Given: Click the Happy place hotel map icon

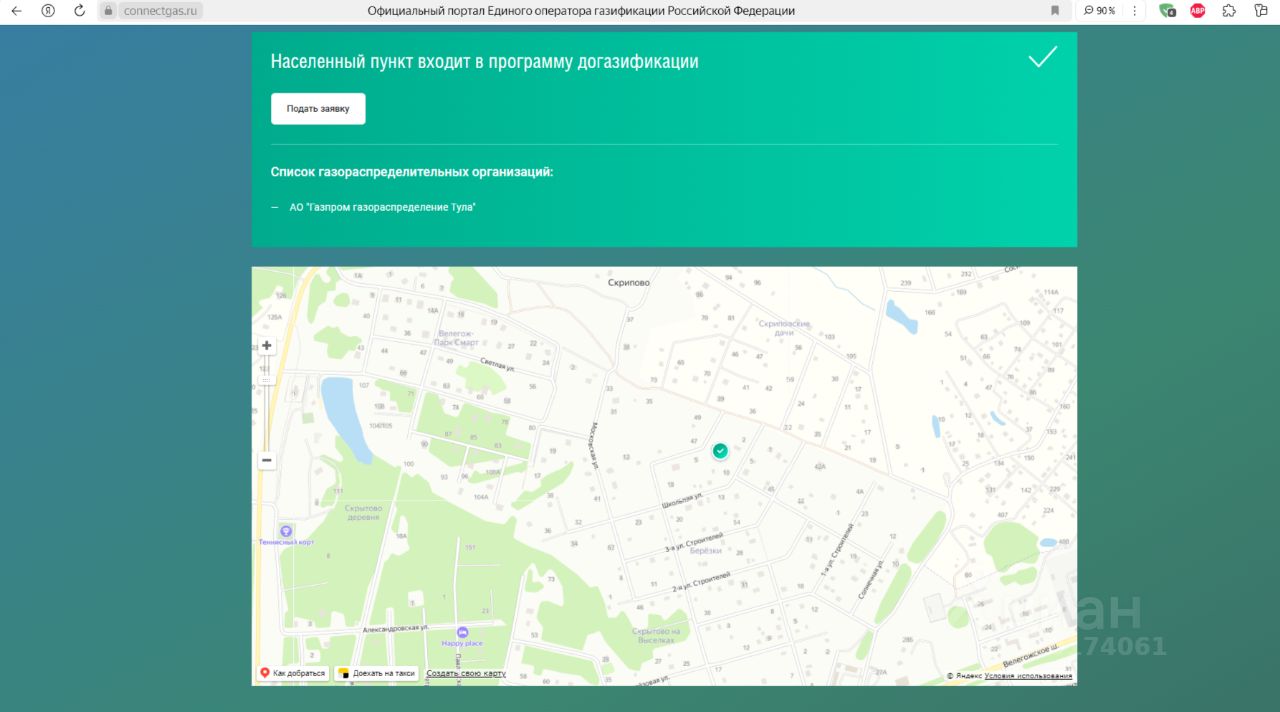Looking at the screenshot, I should 462,632.
